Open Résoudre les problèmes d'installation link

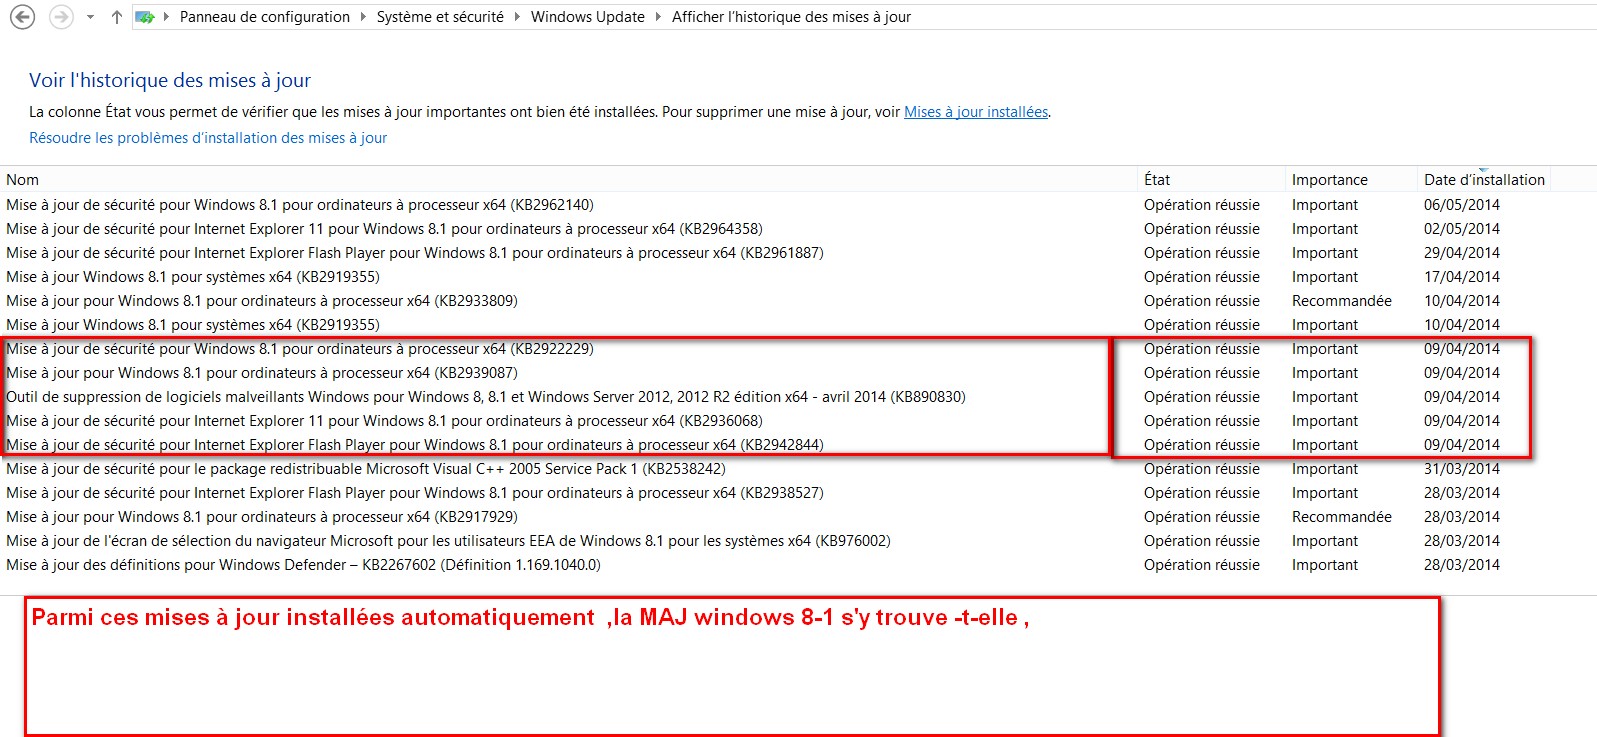coord(208,138)
